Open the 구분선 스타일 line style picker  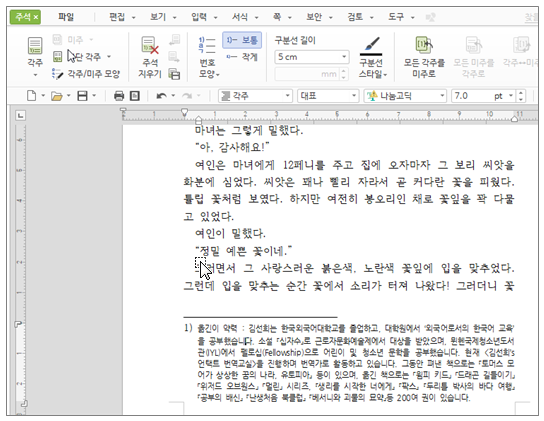[x=372, y=58]
